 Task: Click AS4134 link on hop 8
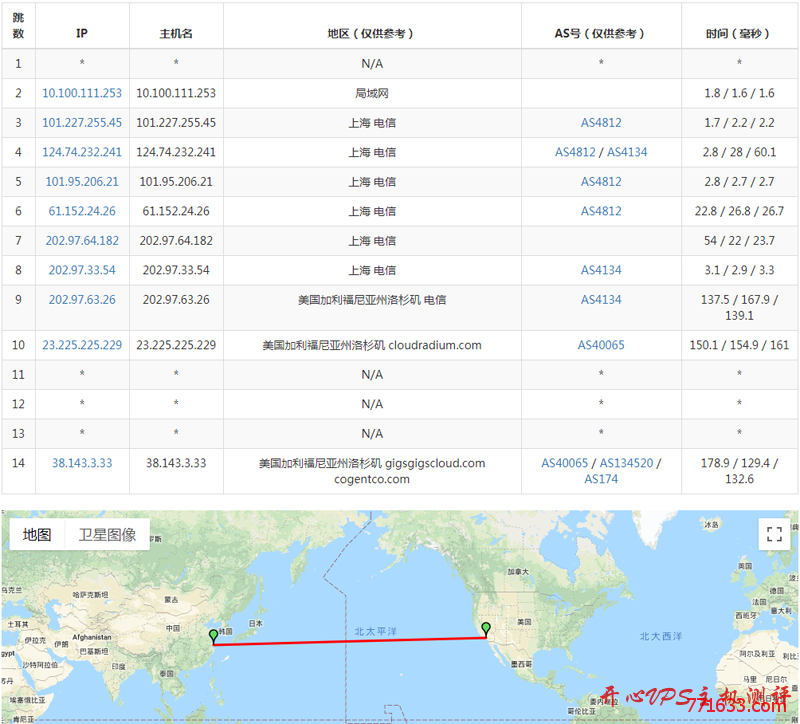[603, 270]
